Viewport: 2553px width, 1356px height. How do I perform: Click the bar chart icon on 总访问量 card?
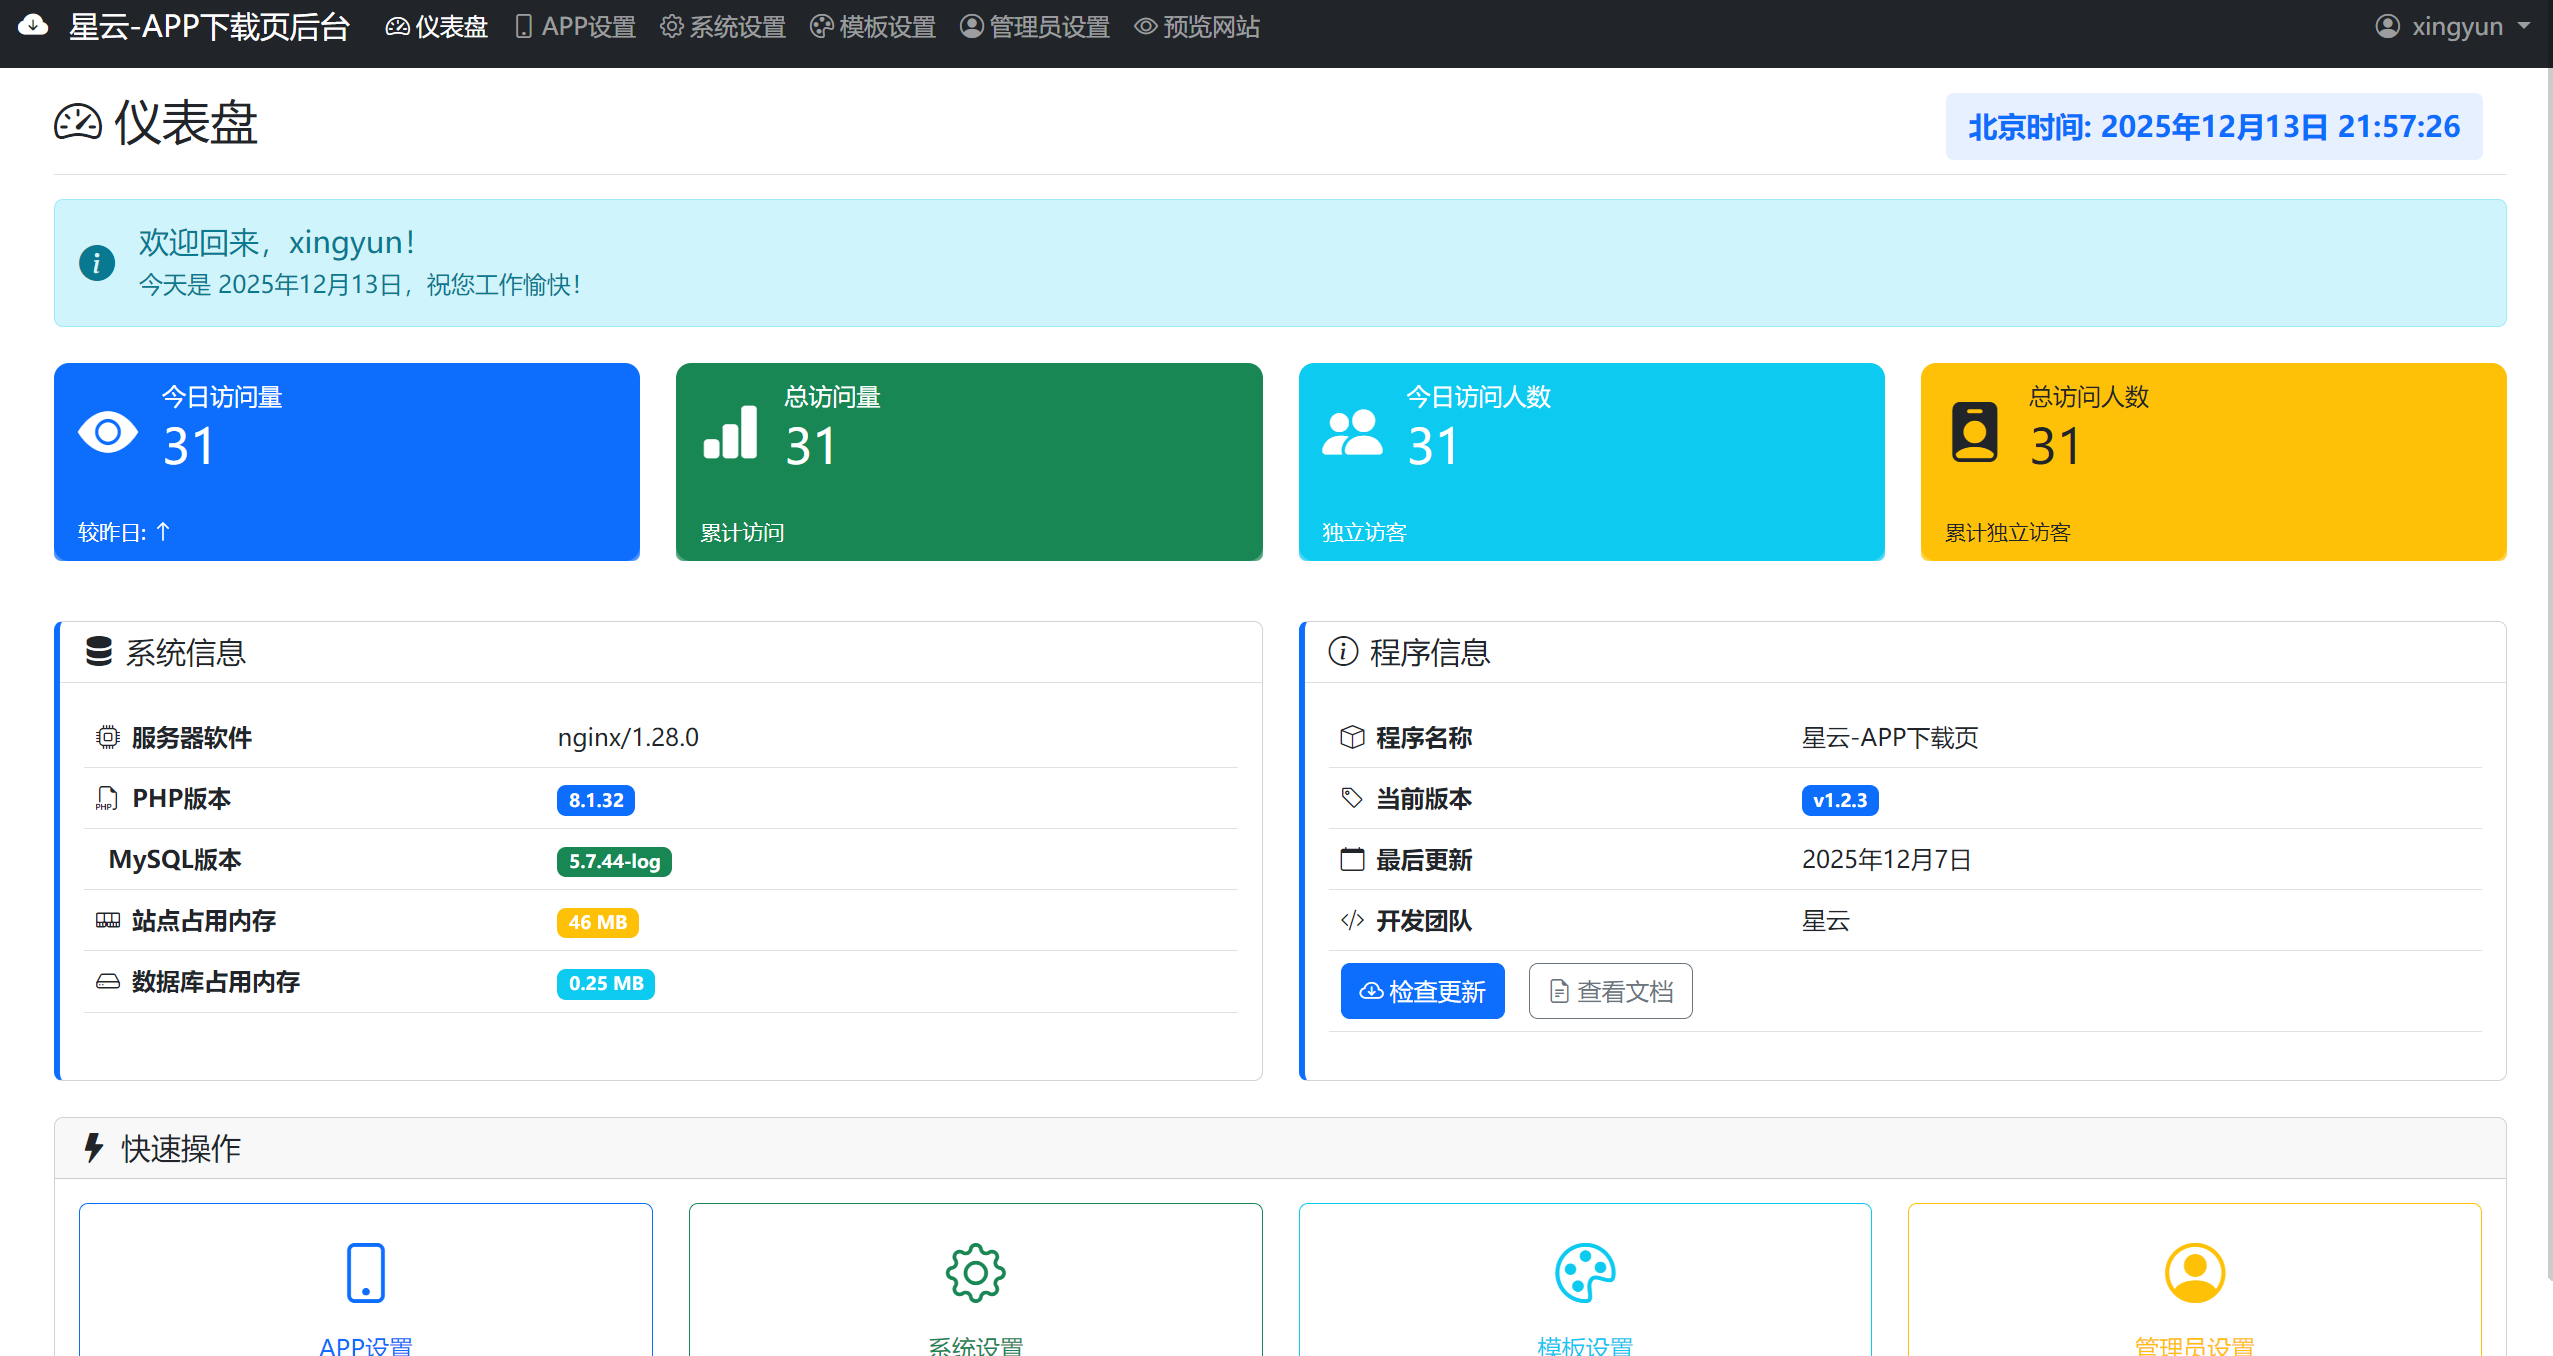pos(730,432)
